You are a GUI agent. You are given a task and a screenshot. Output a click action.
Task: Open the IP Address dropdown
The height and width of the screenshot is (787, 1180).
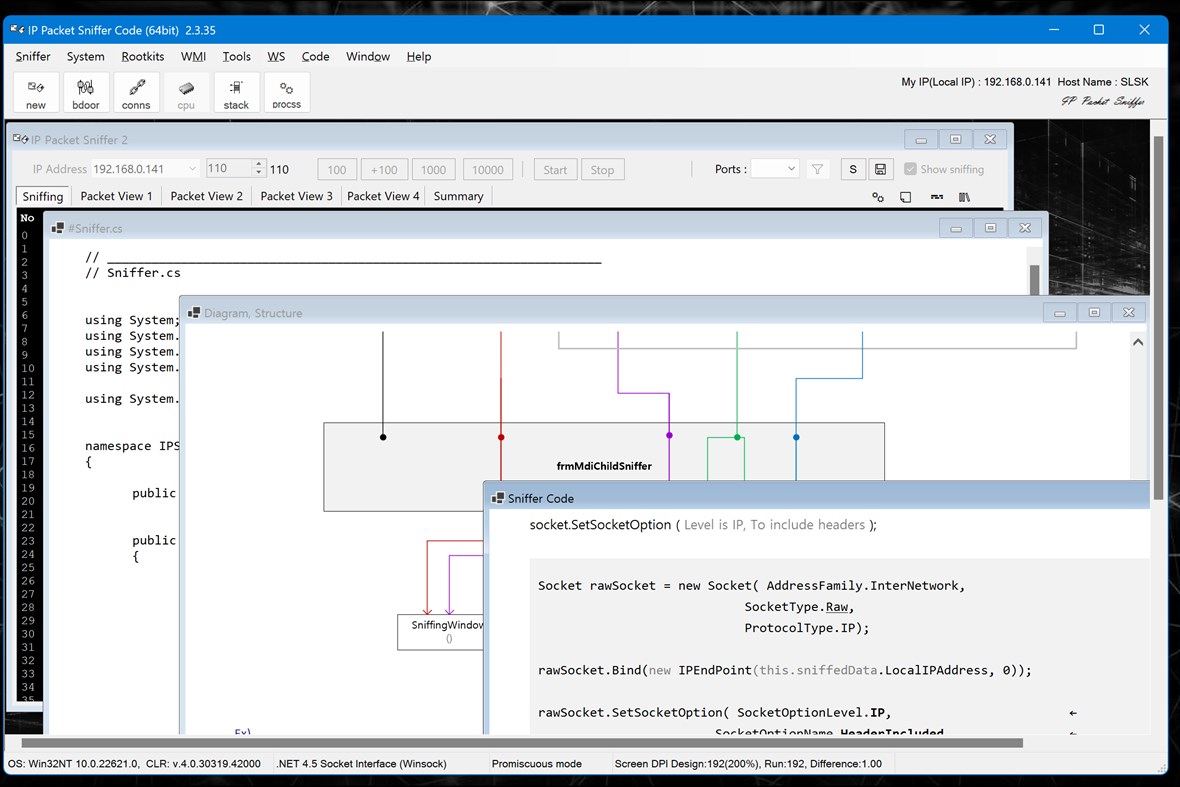[193, 169]
